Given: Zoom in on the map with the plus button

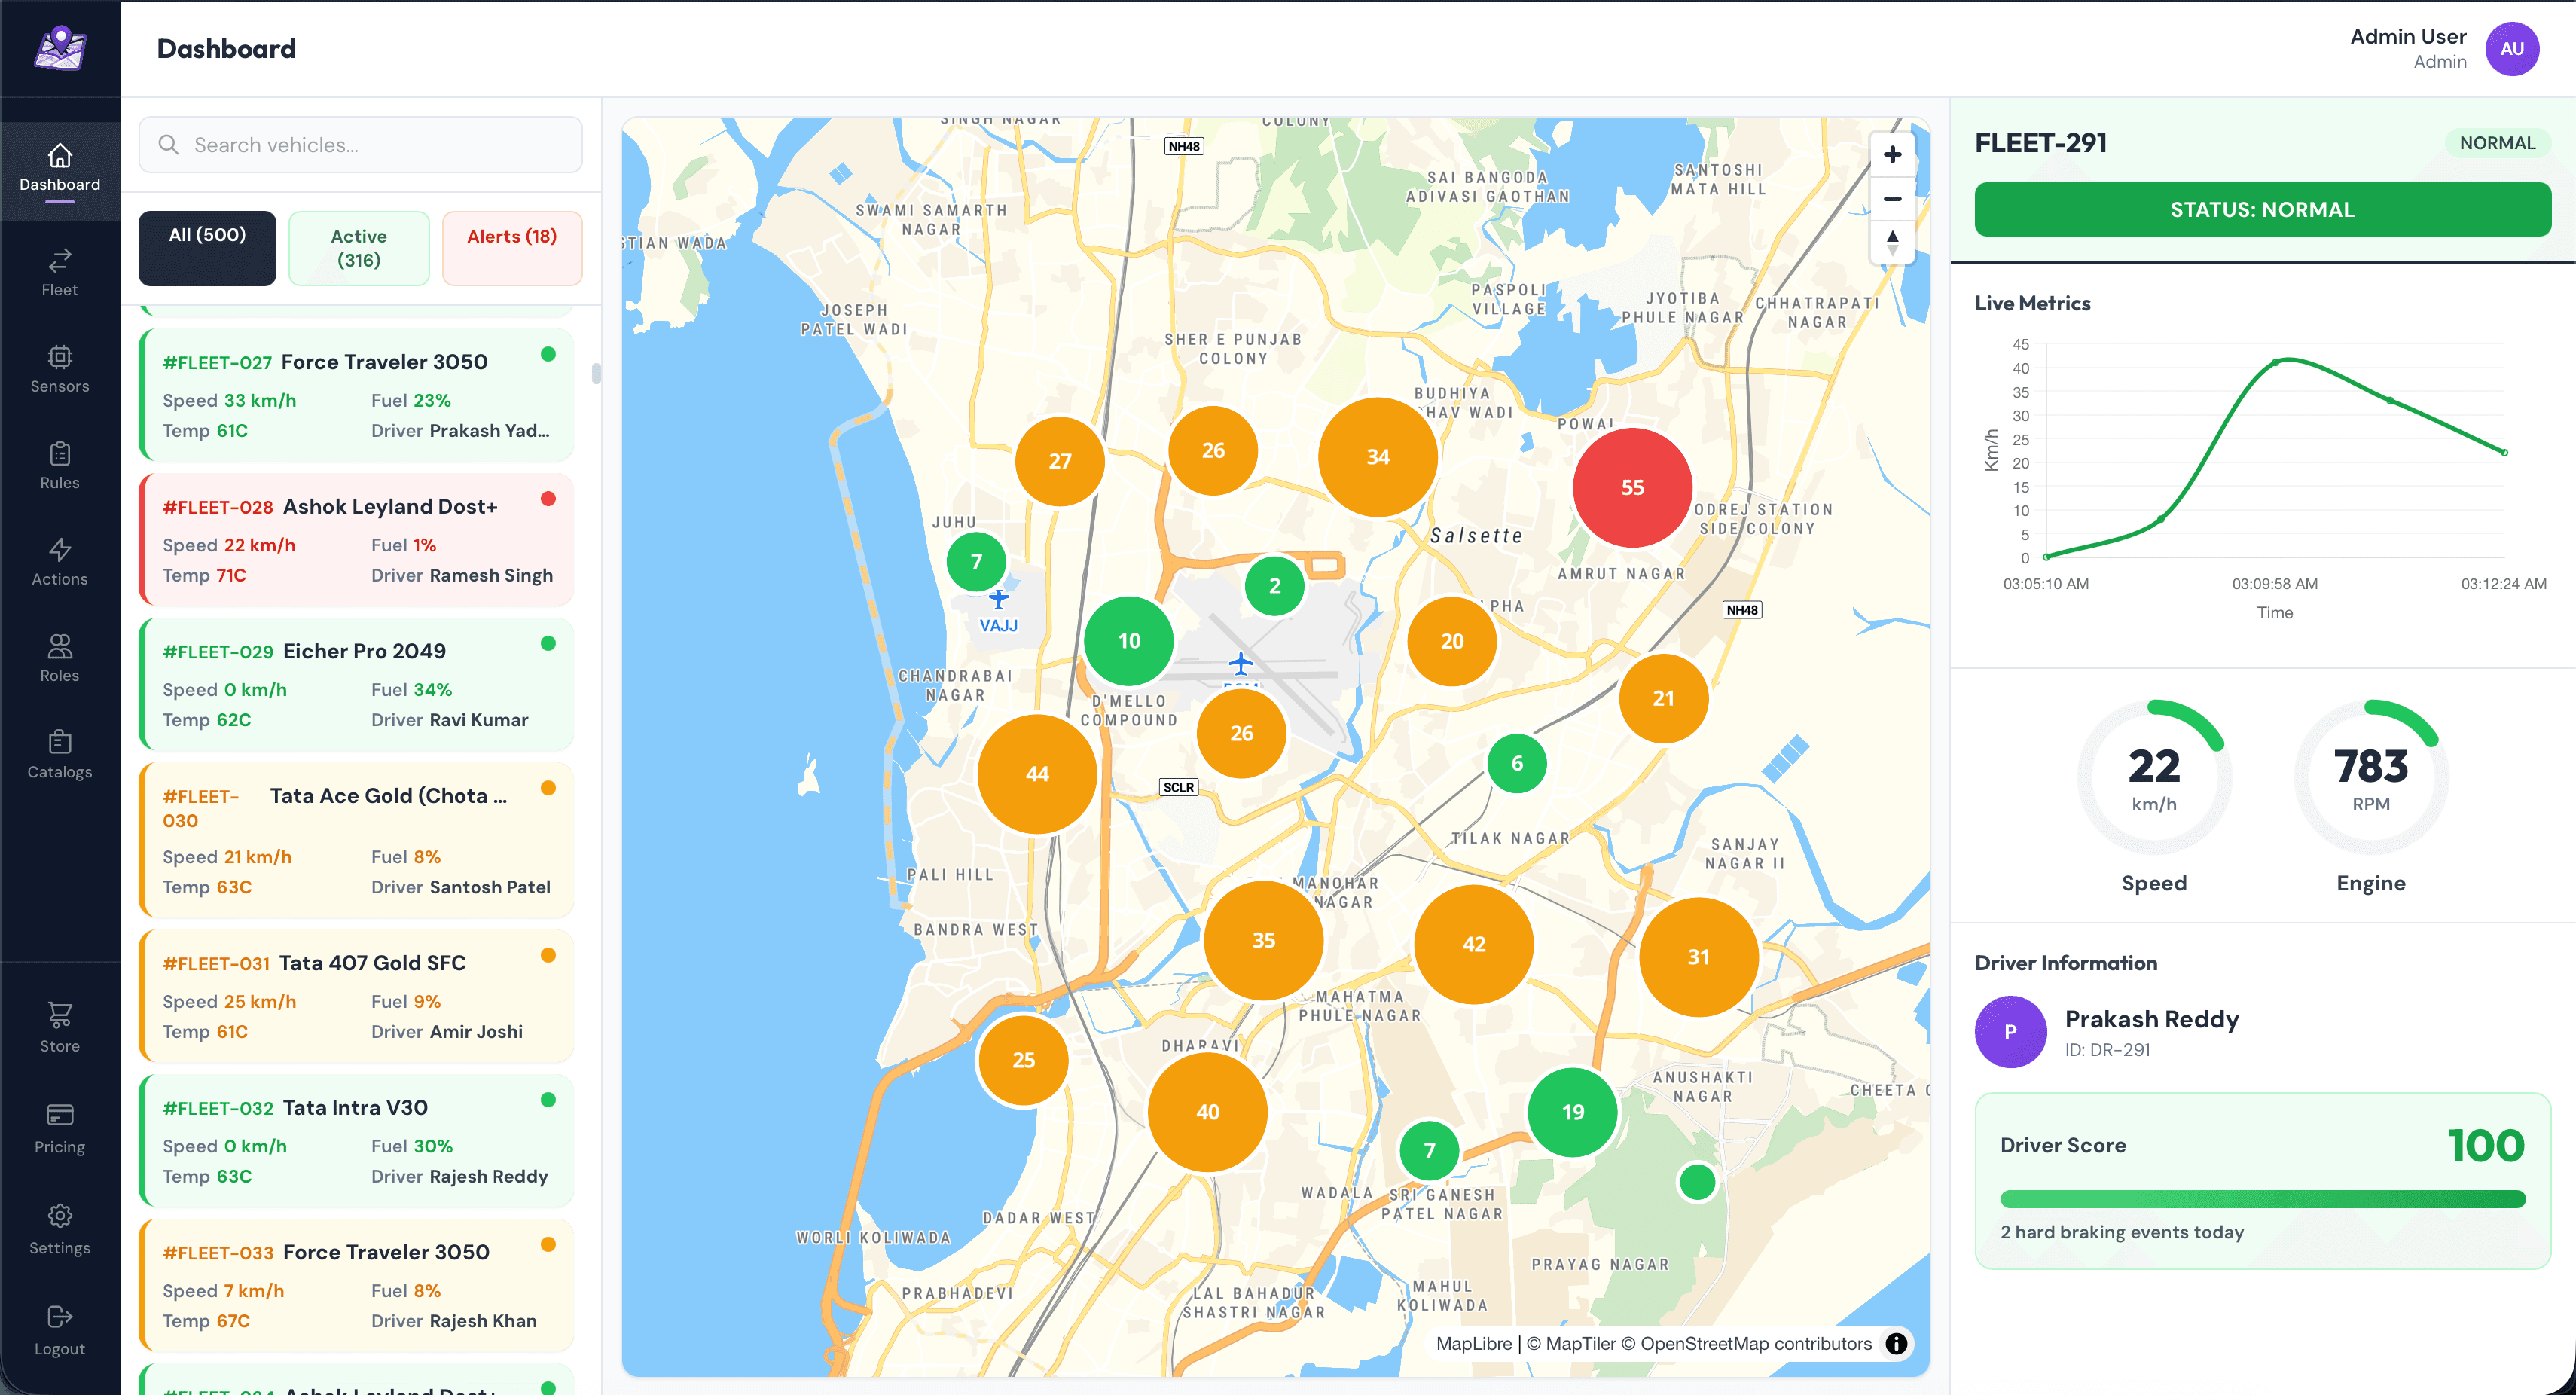Looking at the screenshot, I should click(x=1893, y=155).
